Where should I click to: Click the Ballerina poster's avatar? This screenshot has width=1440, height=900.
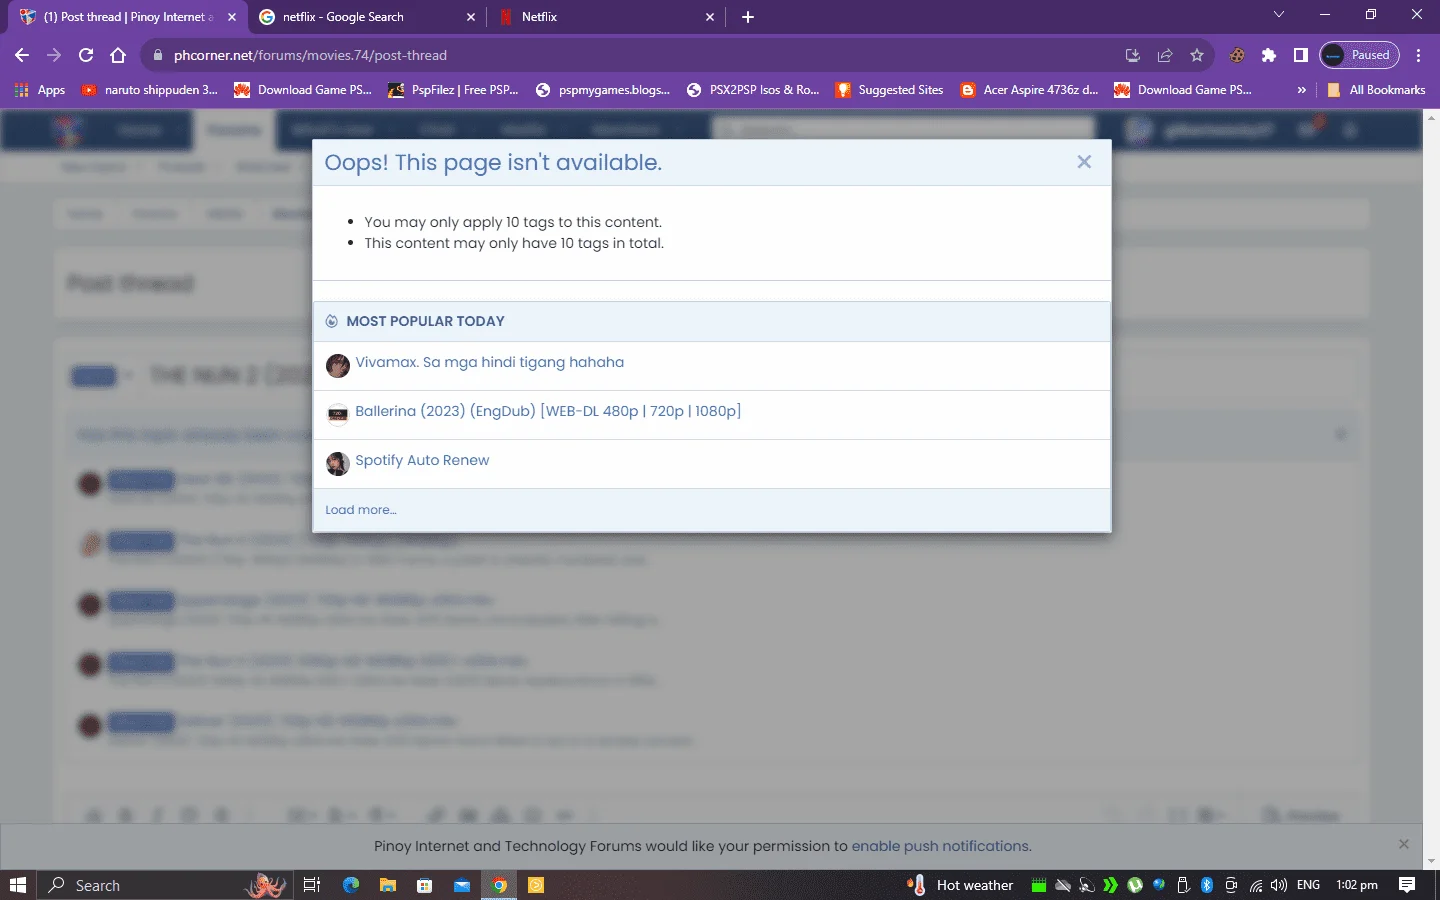coord(338,414)
